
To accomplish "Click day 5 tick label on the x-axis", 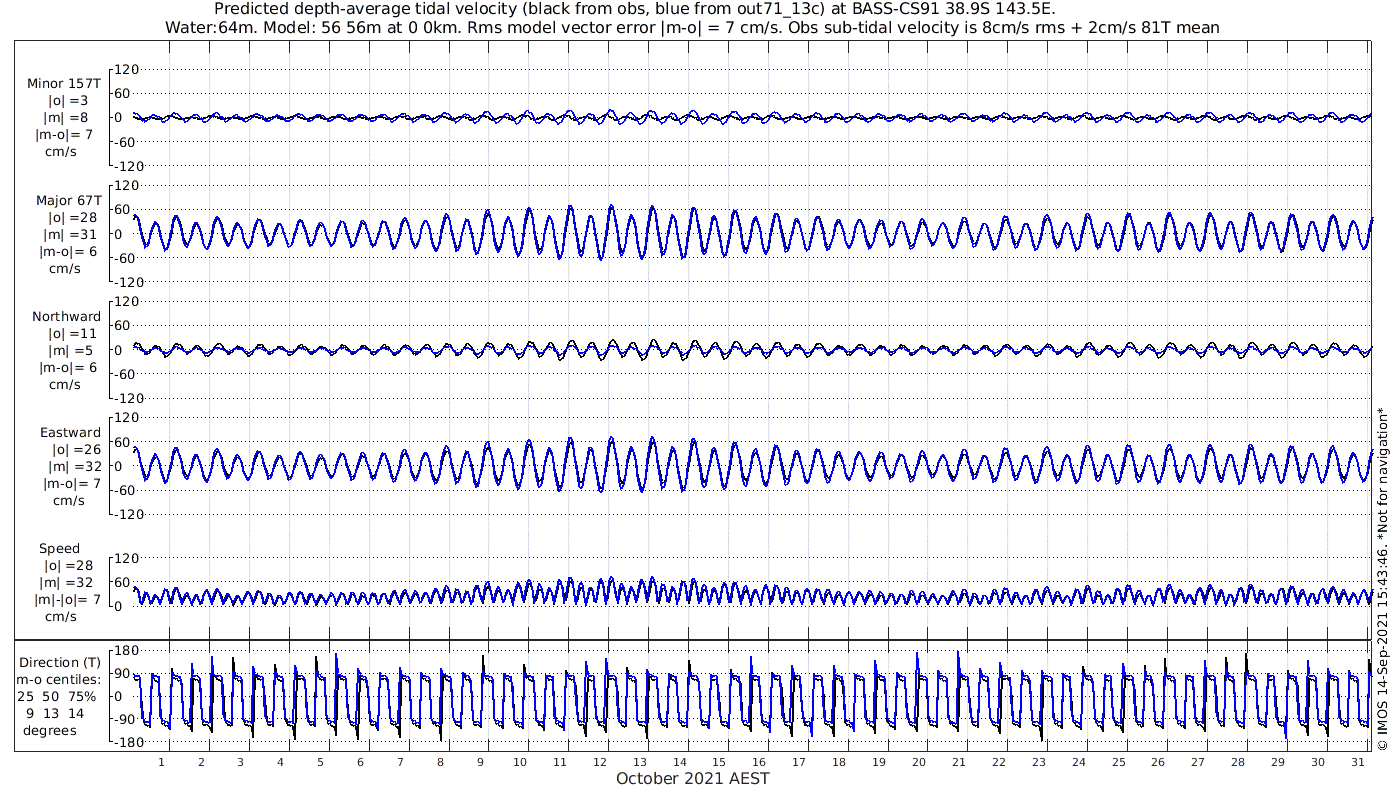I will (x=320, y=762).
